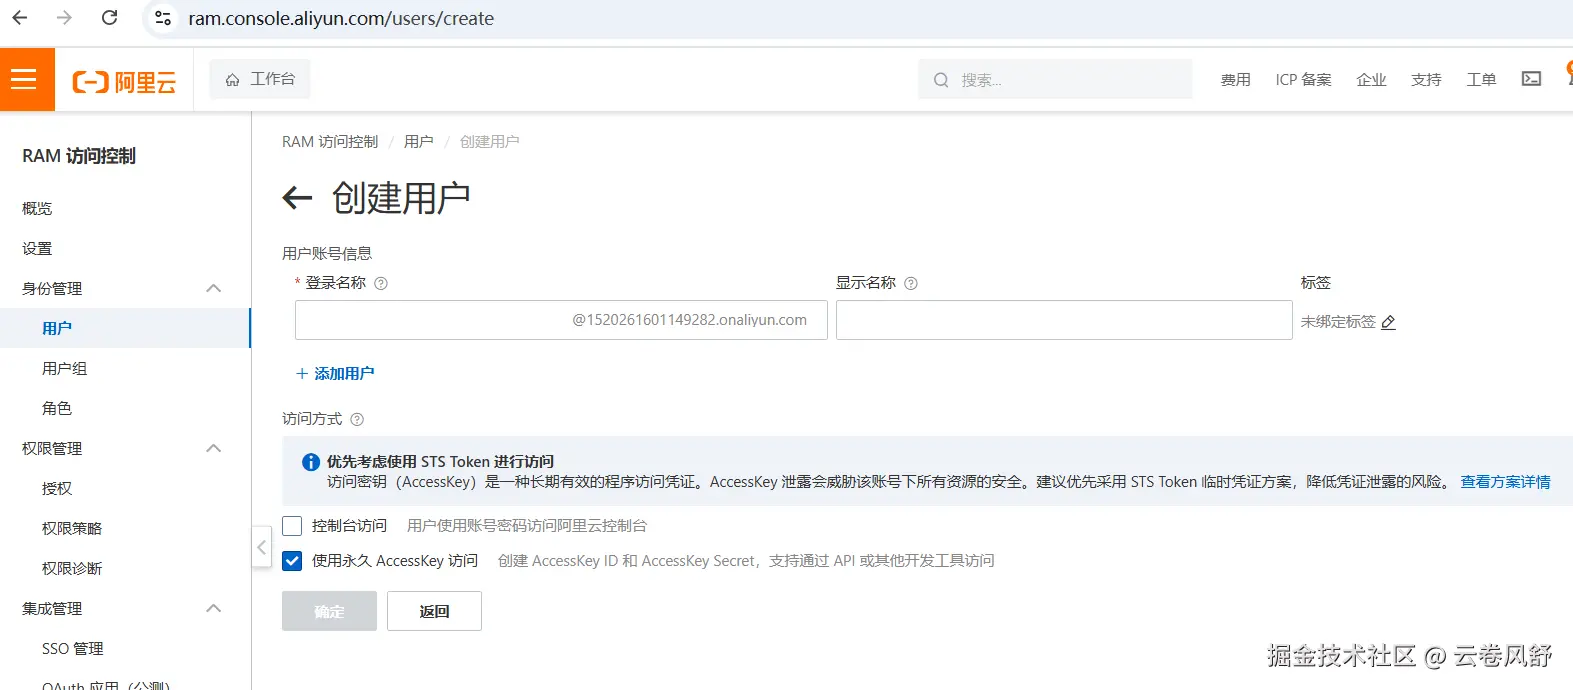Enable the 控制台访问 checkbox

pos(292,526)
